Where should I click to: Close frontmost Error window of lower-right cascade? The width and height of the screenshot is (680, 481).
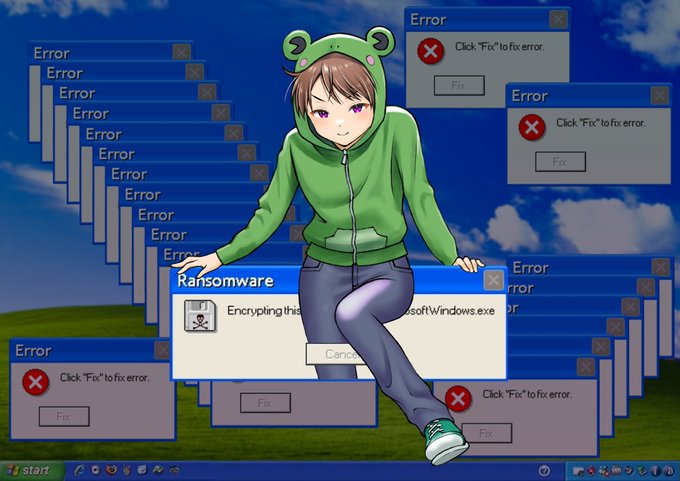[x=586, y=367]
